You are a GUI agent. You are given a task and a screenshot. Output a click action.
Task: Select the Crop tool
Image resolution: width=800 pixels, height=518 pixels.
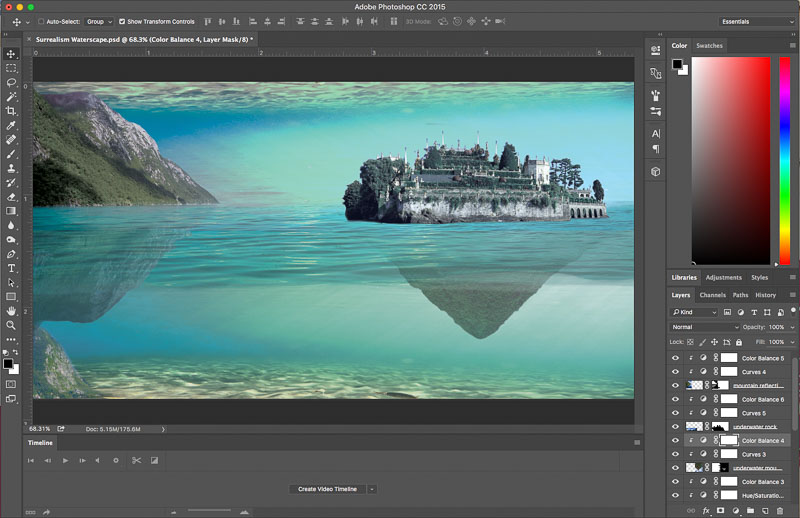11,111
